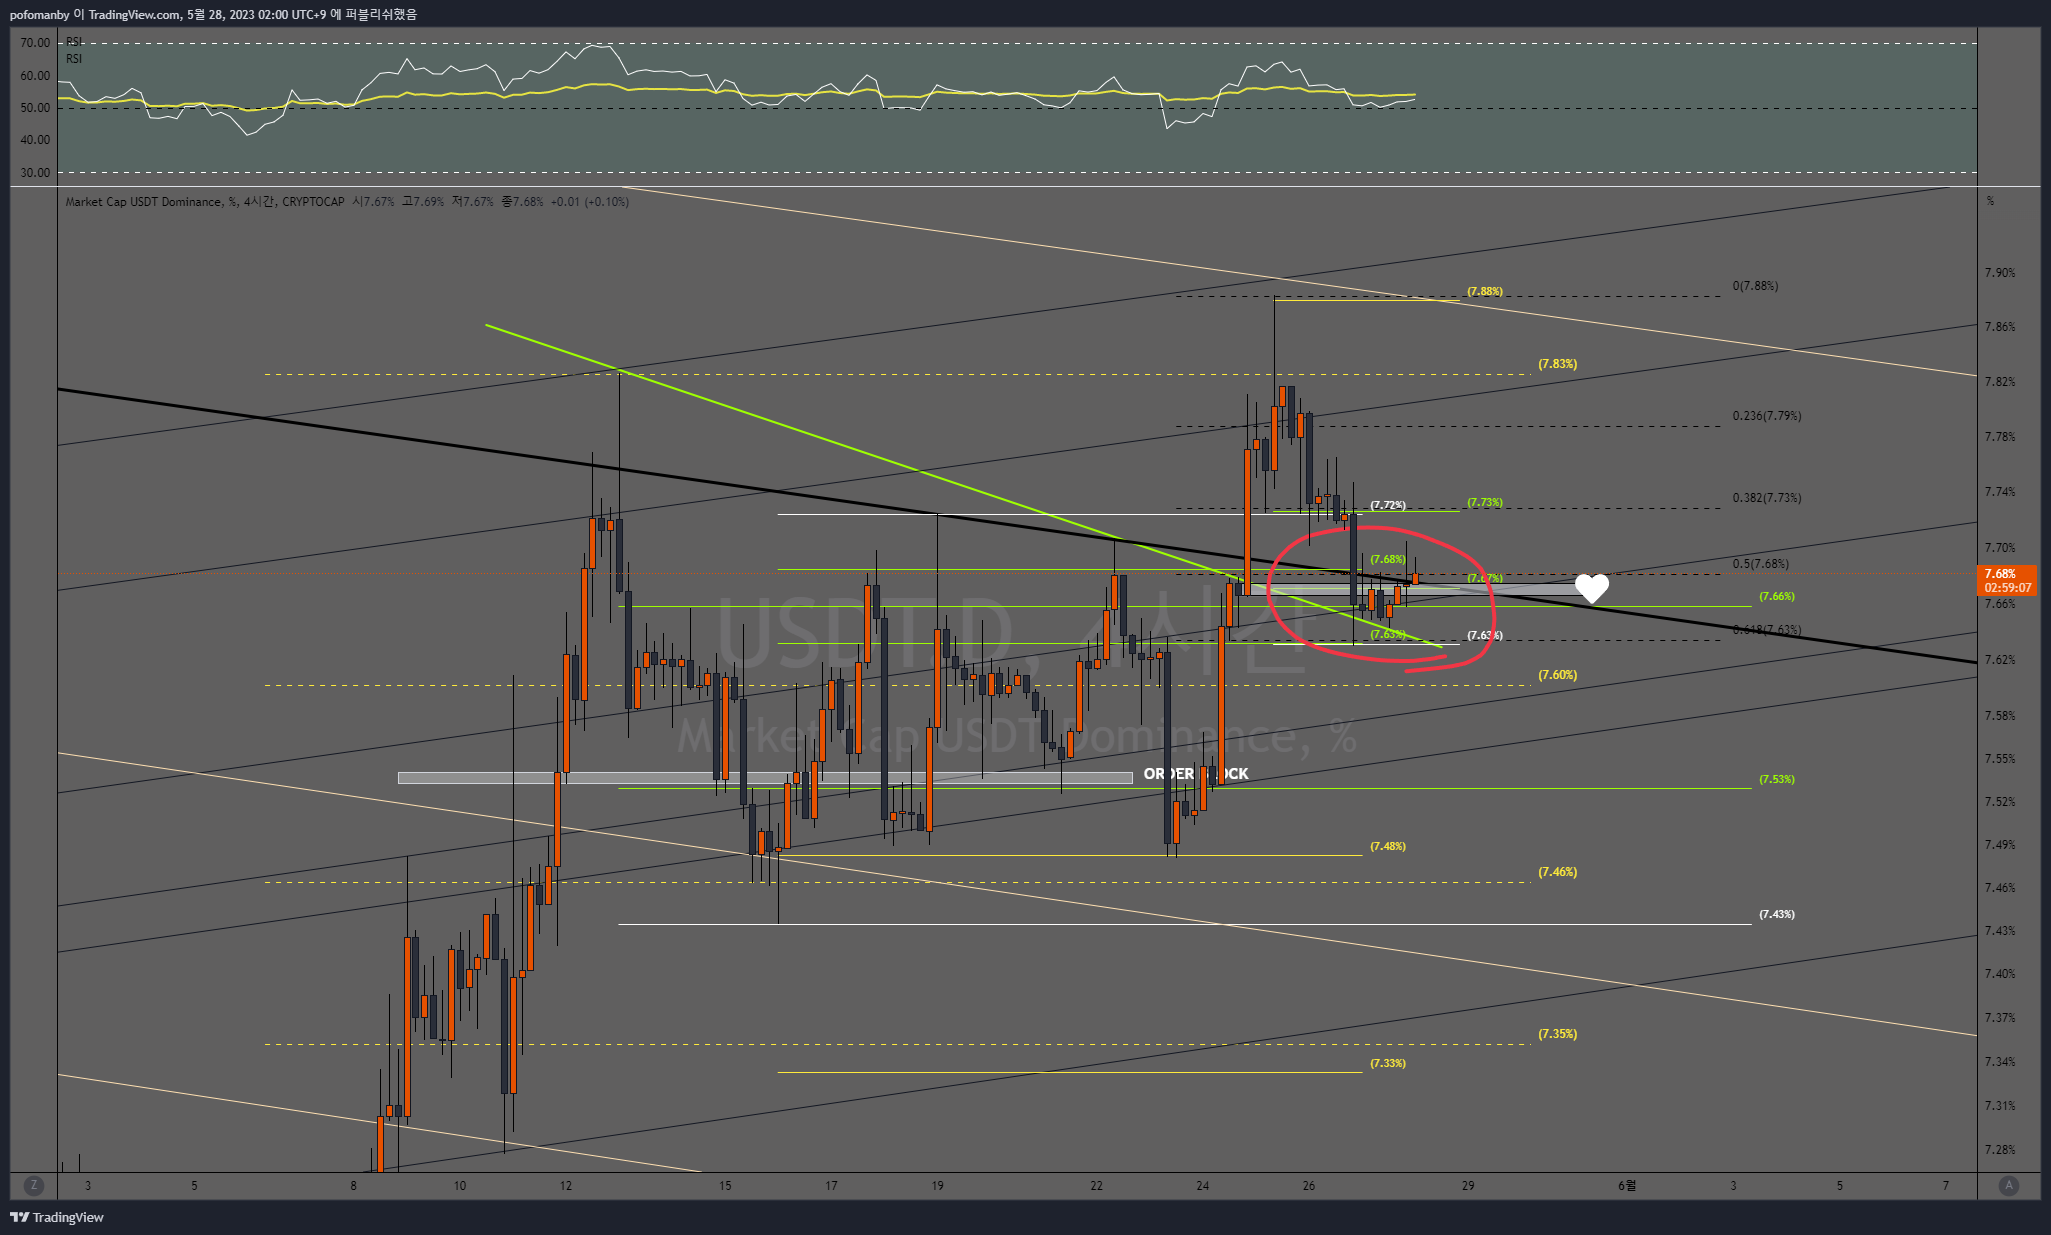Click the yellow (7.48%) line label
The image size is (2051, 1235).
(1388, 846)
